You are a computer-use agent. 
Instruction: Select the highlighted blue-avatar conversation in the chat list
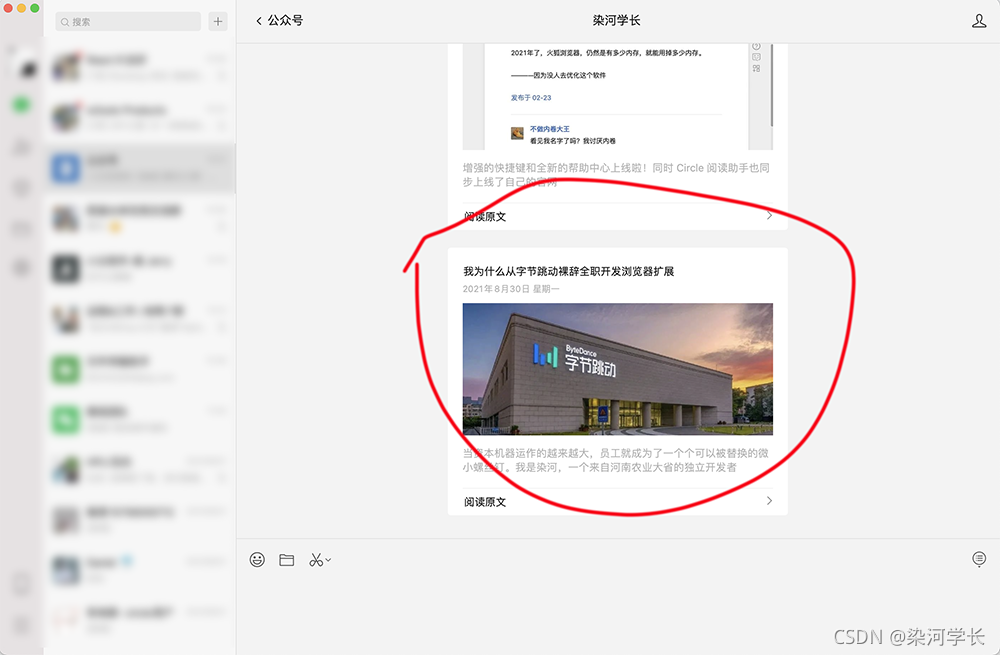(x=140, y=168)
